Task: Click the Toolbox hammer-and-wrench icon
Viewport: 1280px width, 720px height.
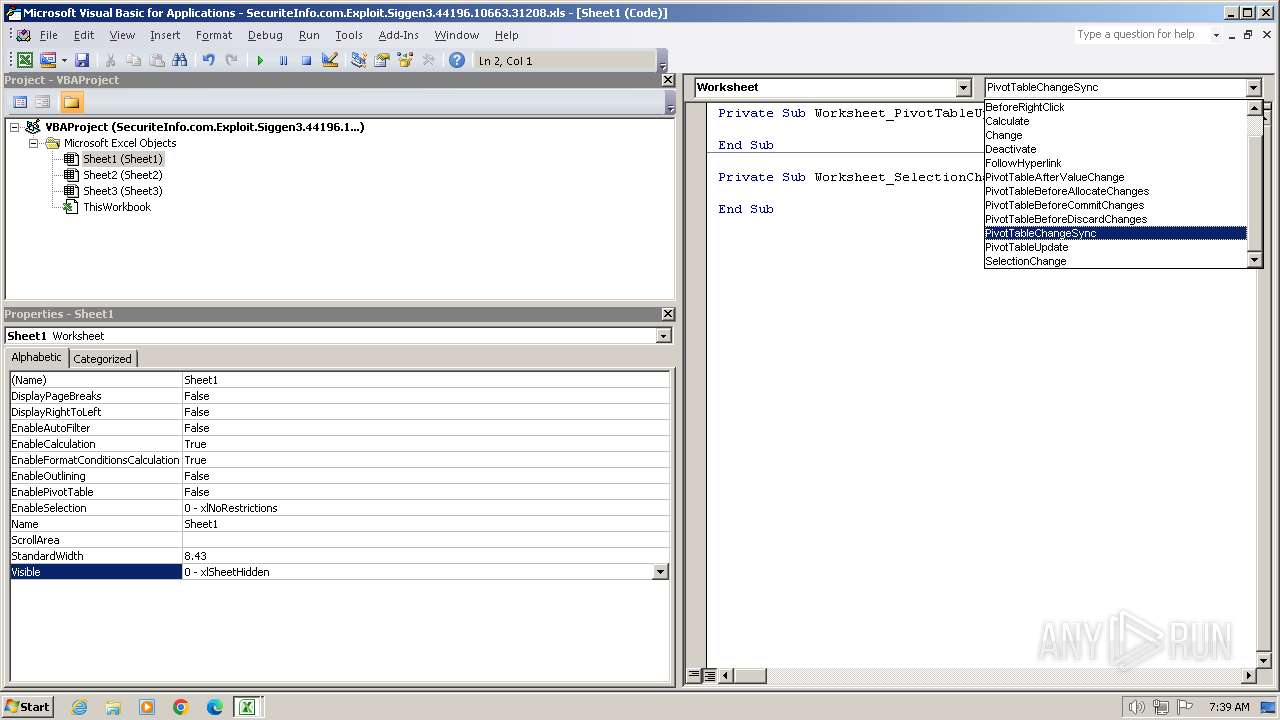Action: pyautogui.click(x=428, y=60)
